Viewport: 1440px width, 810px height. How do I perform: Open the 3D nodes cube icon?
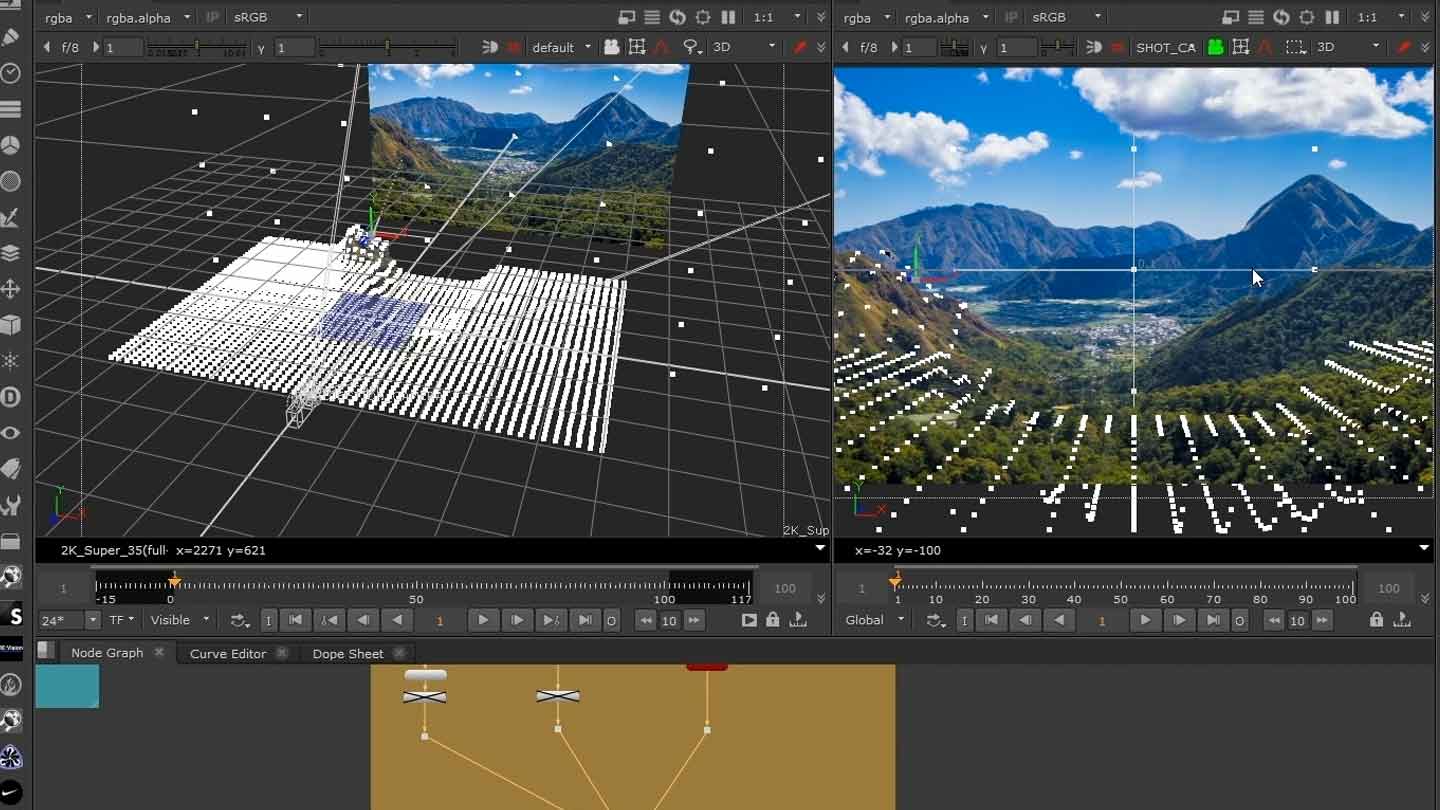click(11, 325)
